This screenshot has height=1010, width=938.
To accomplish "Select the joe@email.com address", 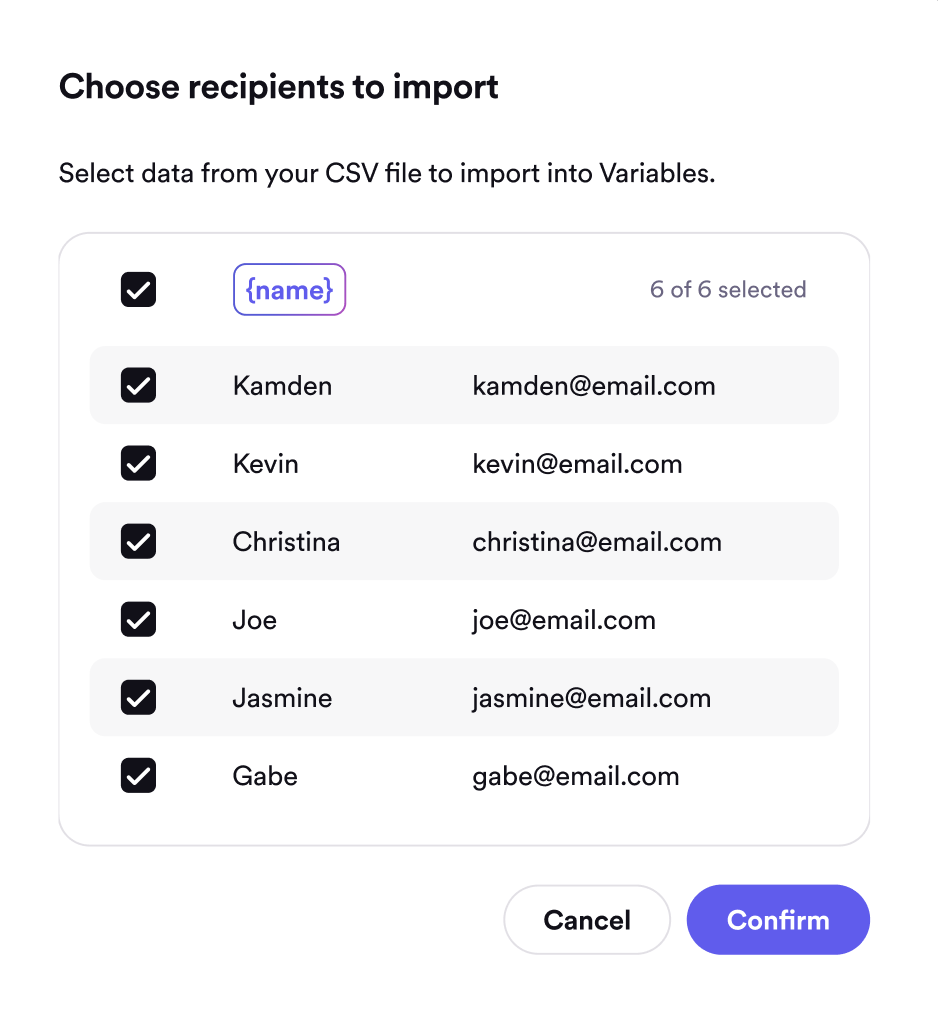I will (x=563, y=620).
